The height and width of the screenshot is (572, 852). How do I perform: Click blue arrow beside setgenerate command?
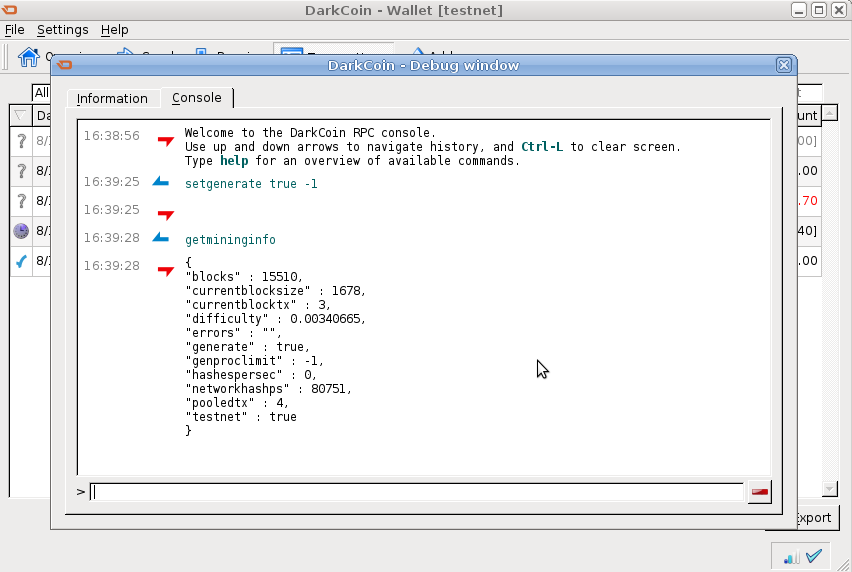click(x=161, y=181)
